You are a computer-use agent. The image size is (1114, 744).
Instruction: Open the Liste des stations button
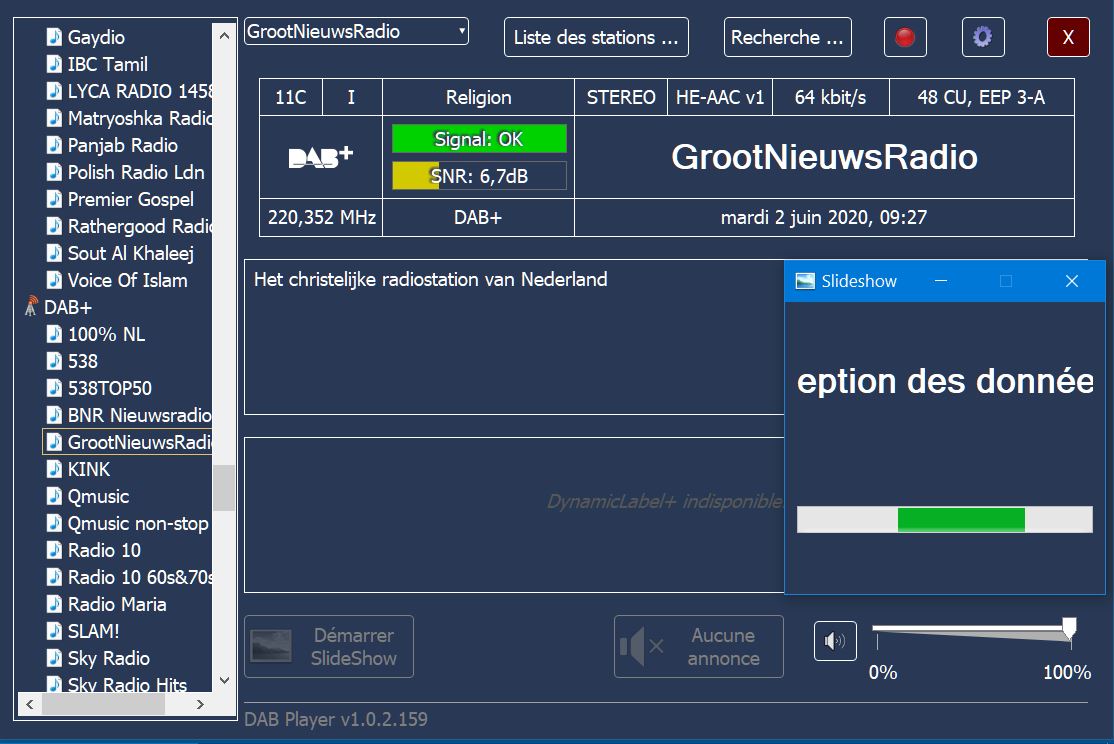[596, 37]
